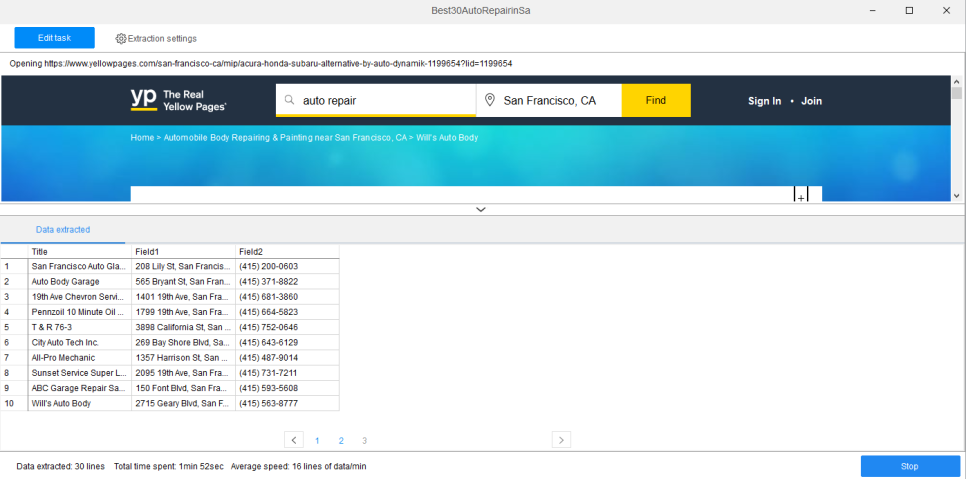Viewport: 966px width, 479px height.
Task: Click the 269 Bay Shore Blvd address cell
Action: [x=183, y=342]
